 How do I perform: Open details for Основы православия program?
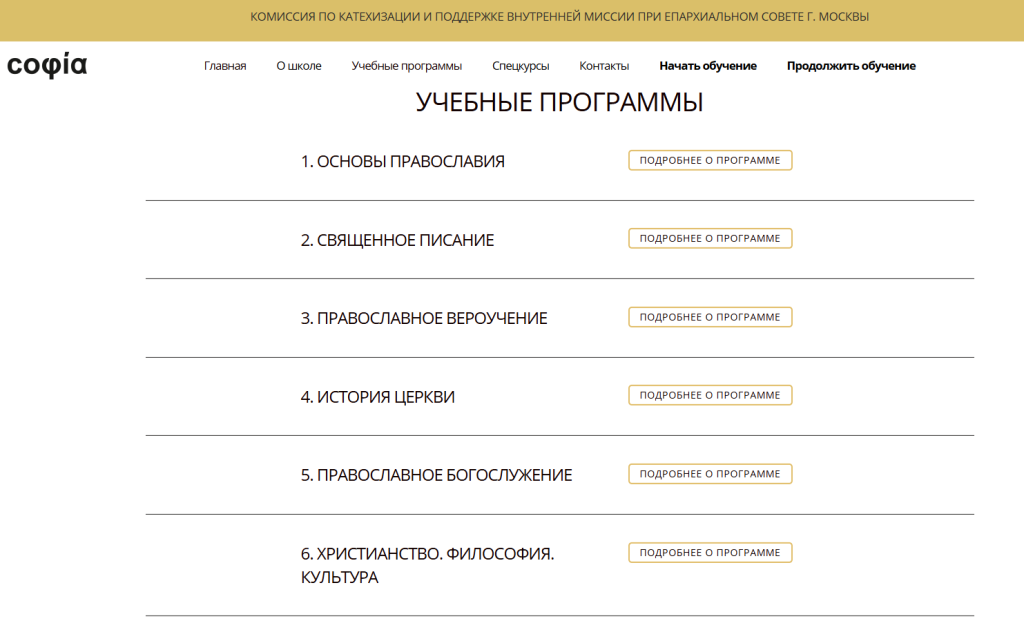pyautogui.click(x=710, y=160)
